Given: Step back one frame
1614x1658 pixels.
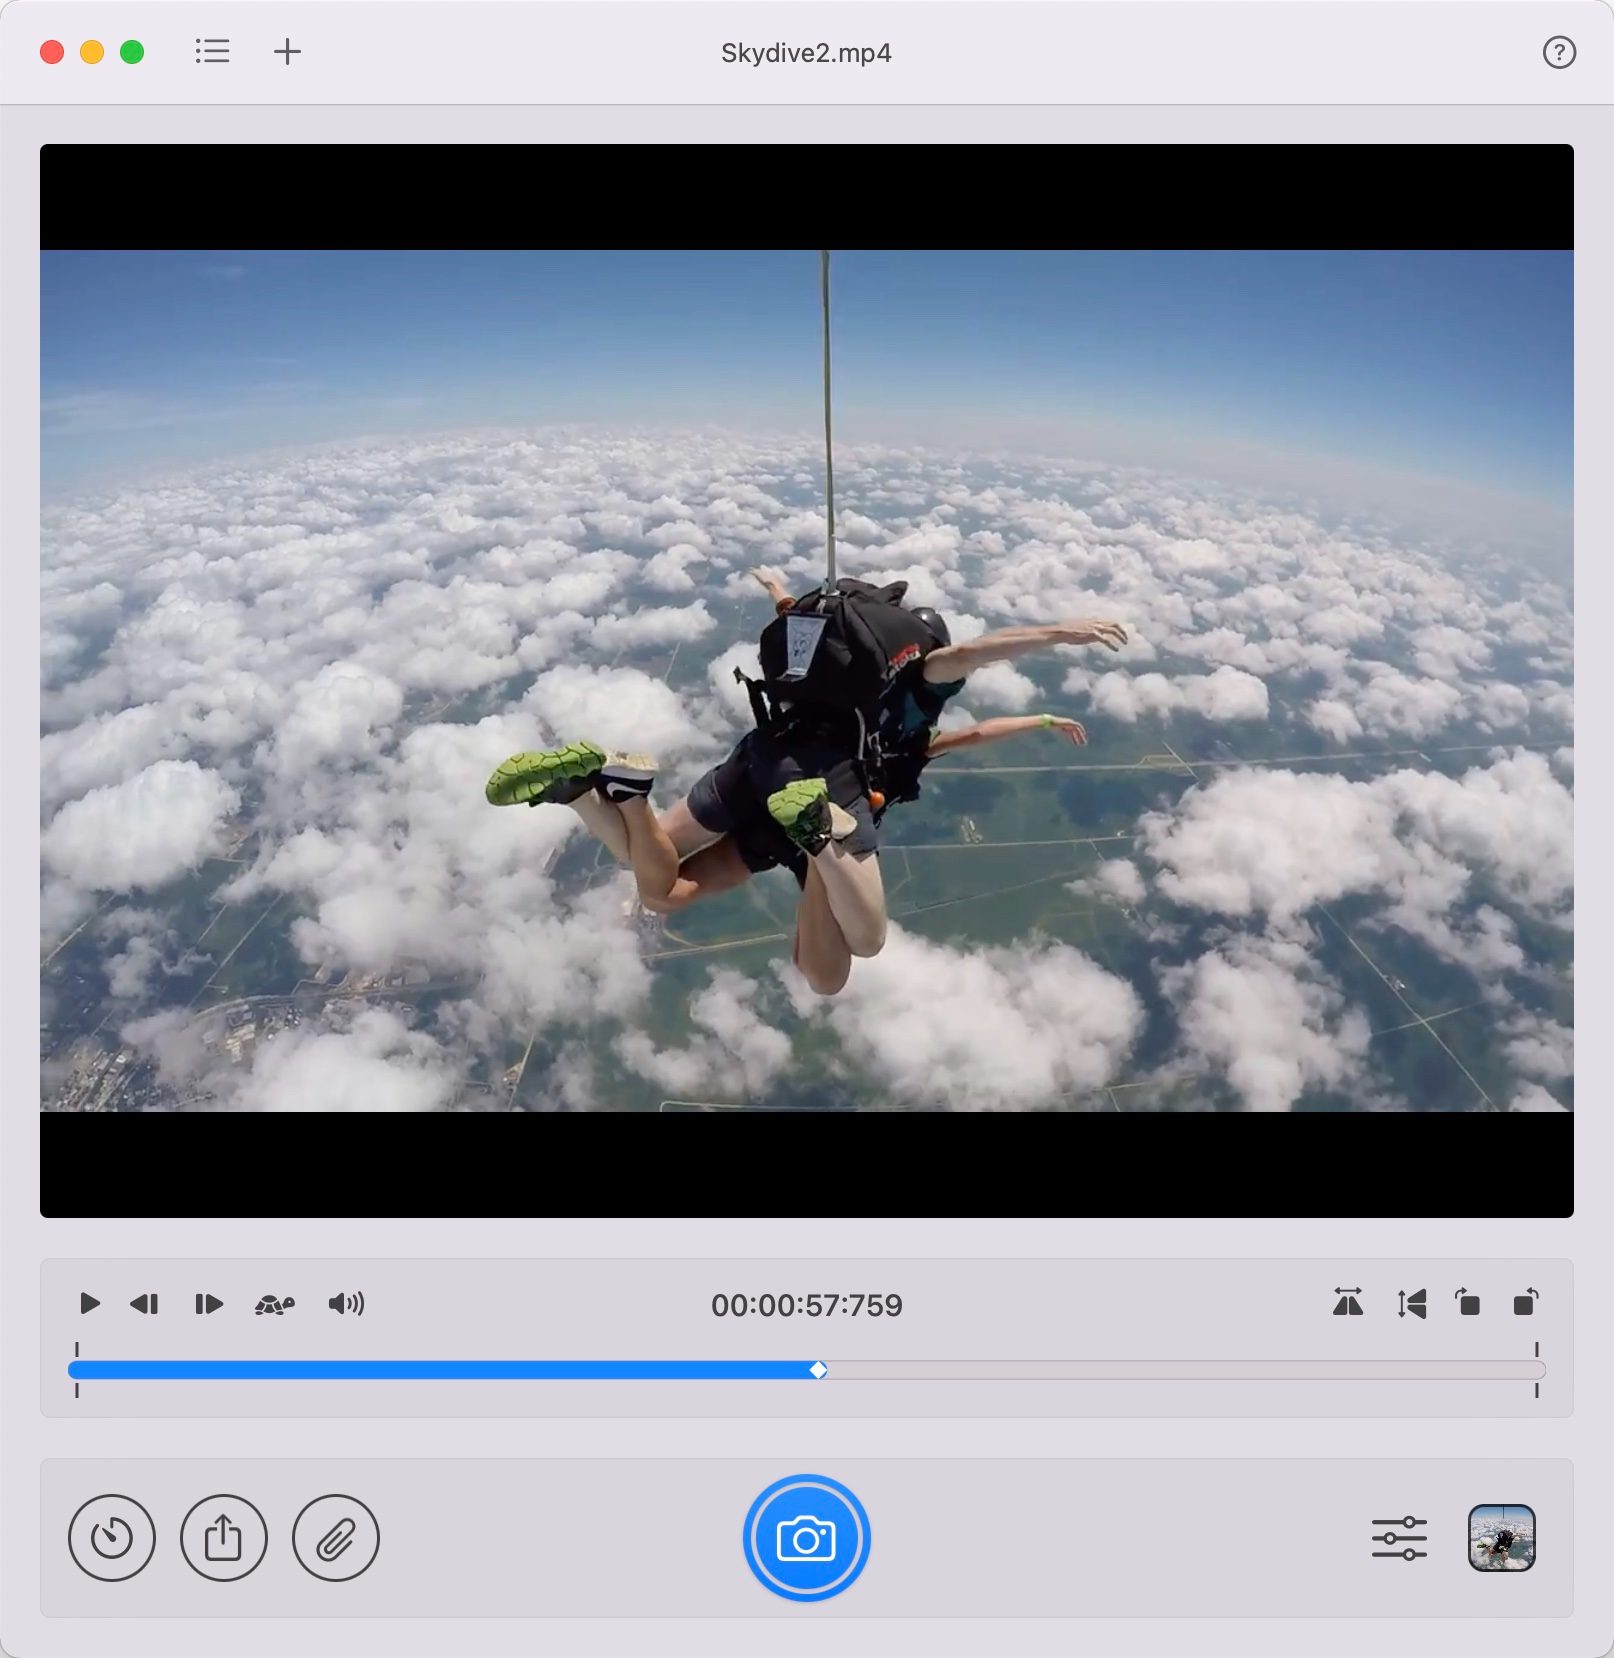Looking at the screenshot, I should pyautogui.click(x=145, y=1304).
